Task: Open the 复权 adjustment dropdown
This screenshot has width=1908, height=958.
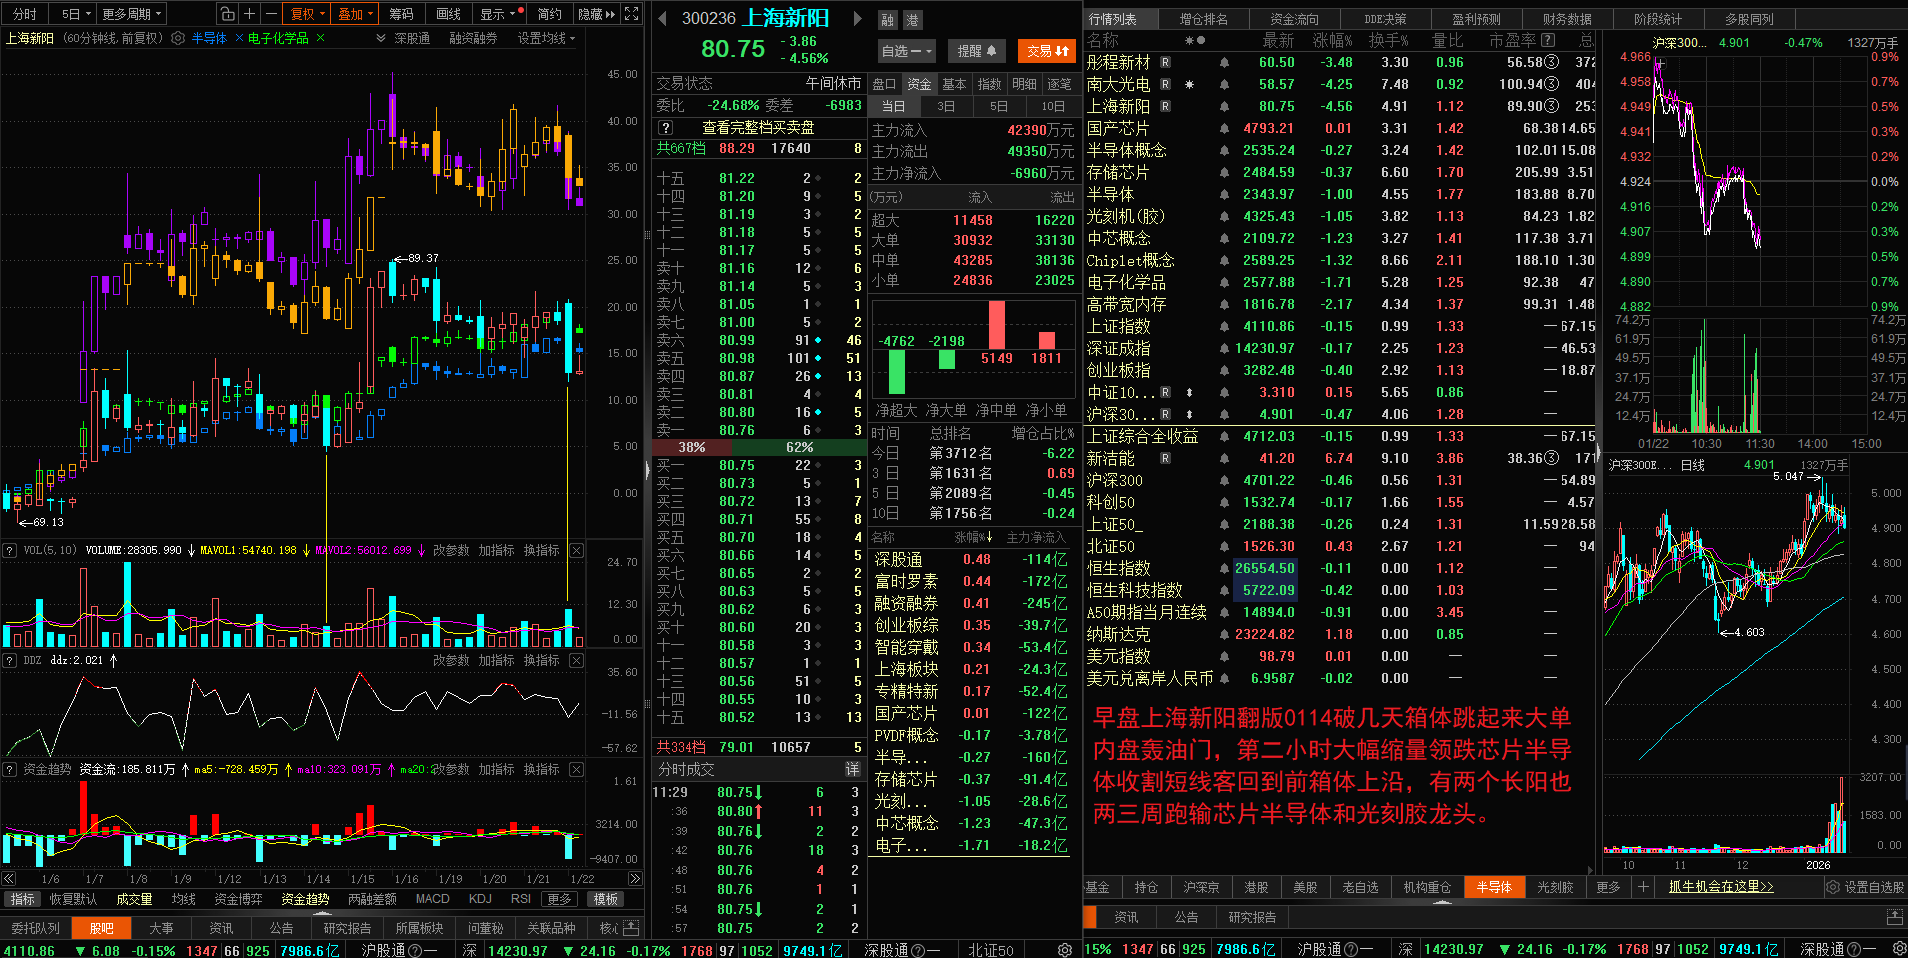Action: [x=308, y=14]
